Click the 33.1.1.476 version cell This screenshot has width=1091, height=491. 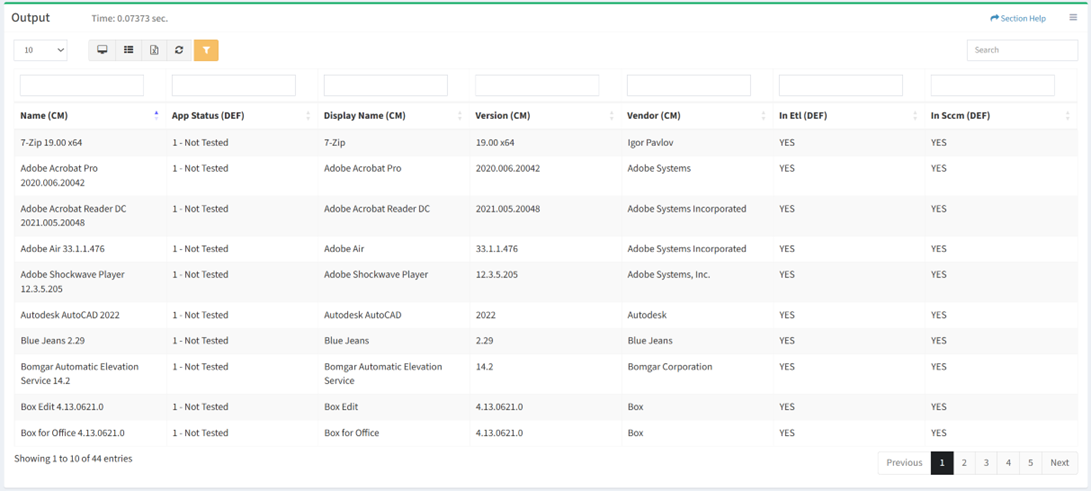(545, 249)
